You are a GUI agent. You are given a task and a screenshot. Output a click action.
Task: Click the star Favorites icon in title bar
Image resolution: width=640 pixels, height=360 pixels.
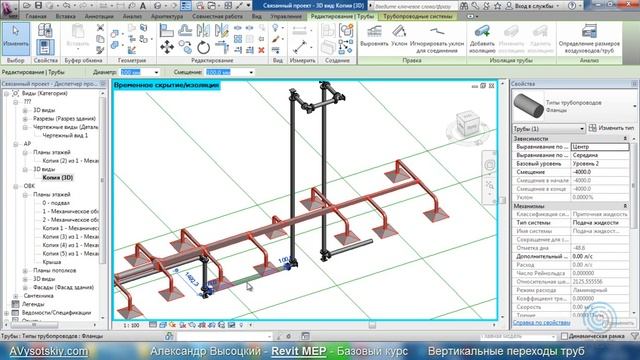coord(498,6)
